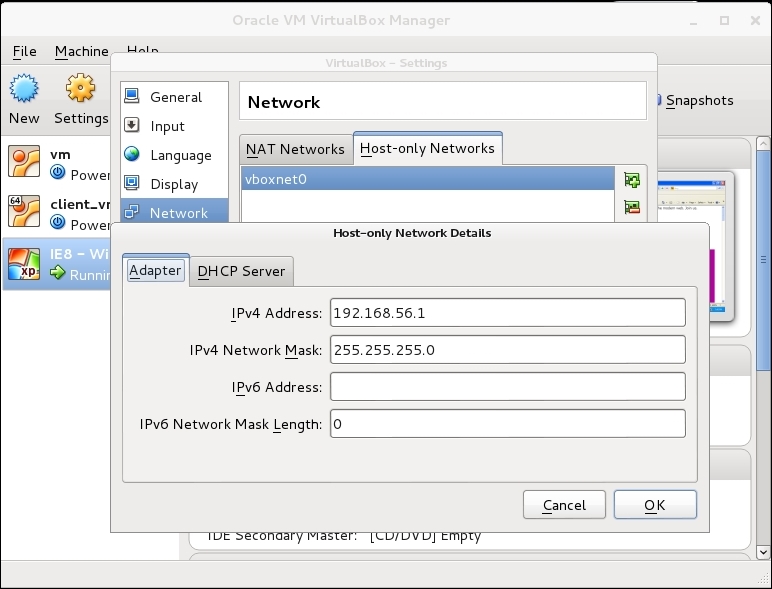Viewport: 772px width, 589px height.
Task: Open the File menu
Action: [25, 51]
